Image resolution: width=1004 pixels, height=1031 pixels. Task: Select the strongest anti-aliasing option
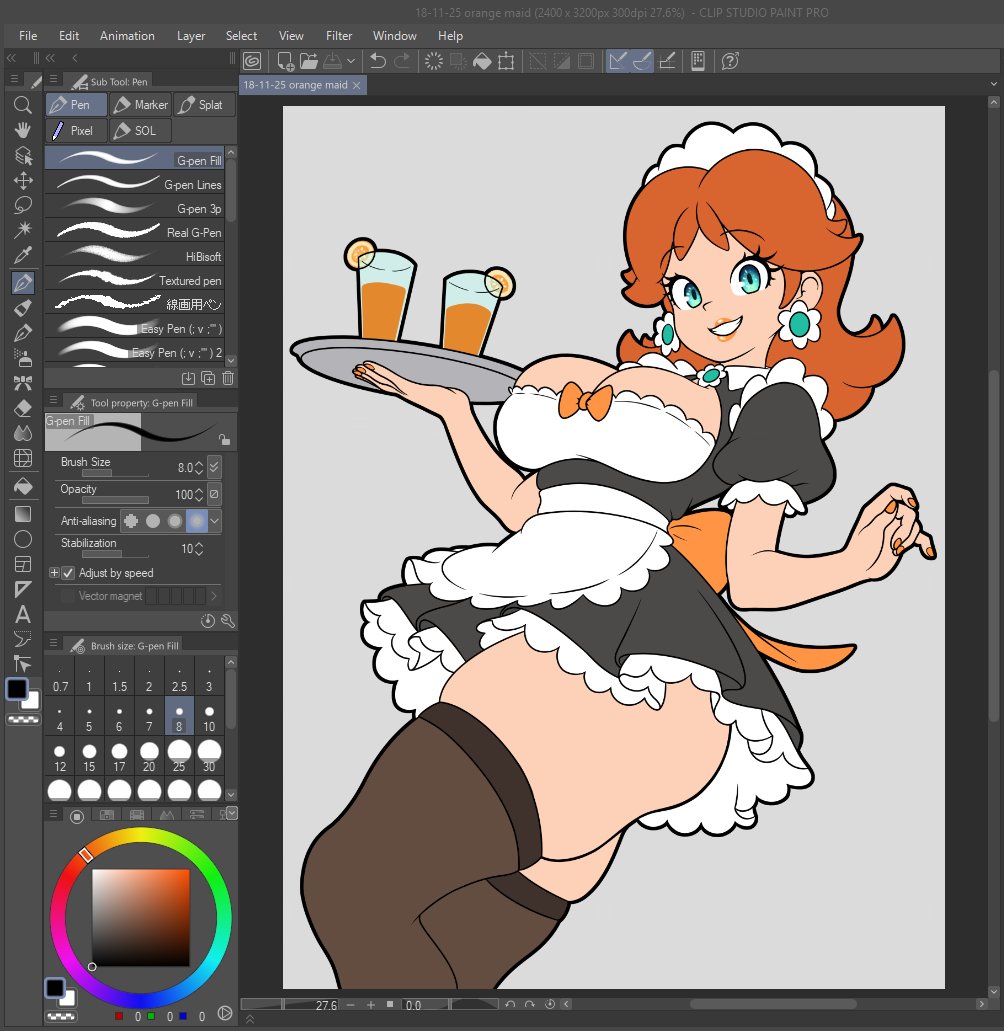[x=196, y=521]
